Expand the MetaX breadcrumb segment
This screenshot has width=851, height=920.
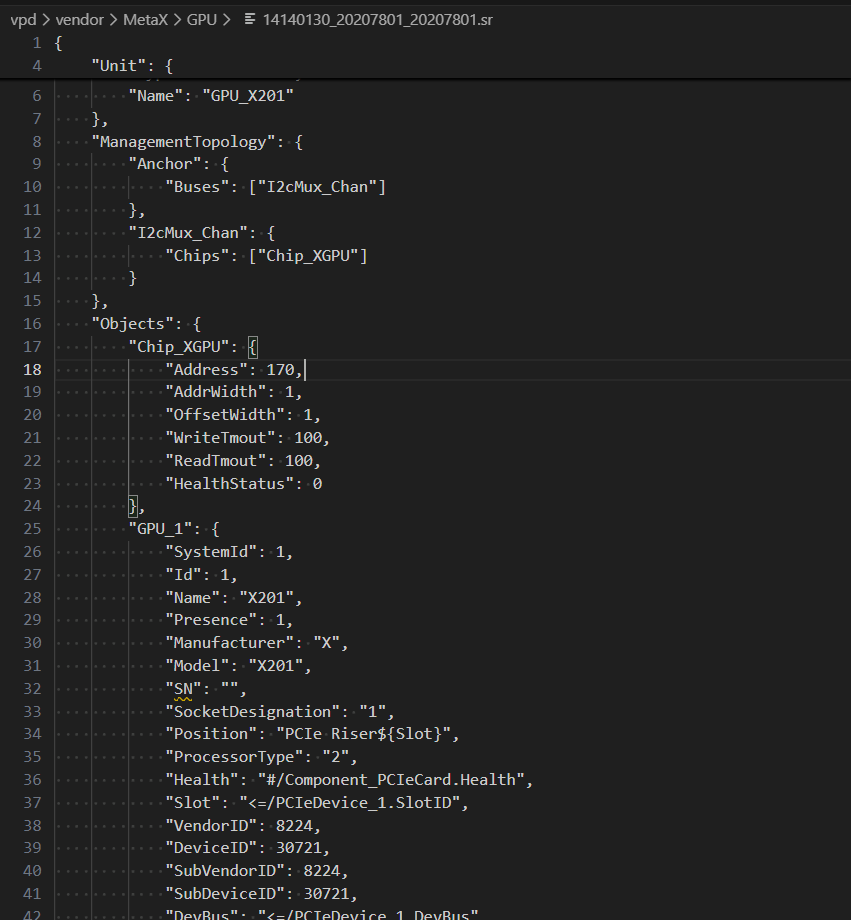click(x=145, y=19)
